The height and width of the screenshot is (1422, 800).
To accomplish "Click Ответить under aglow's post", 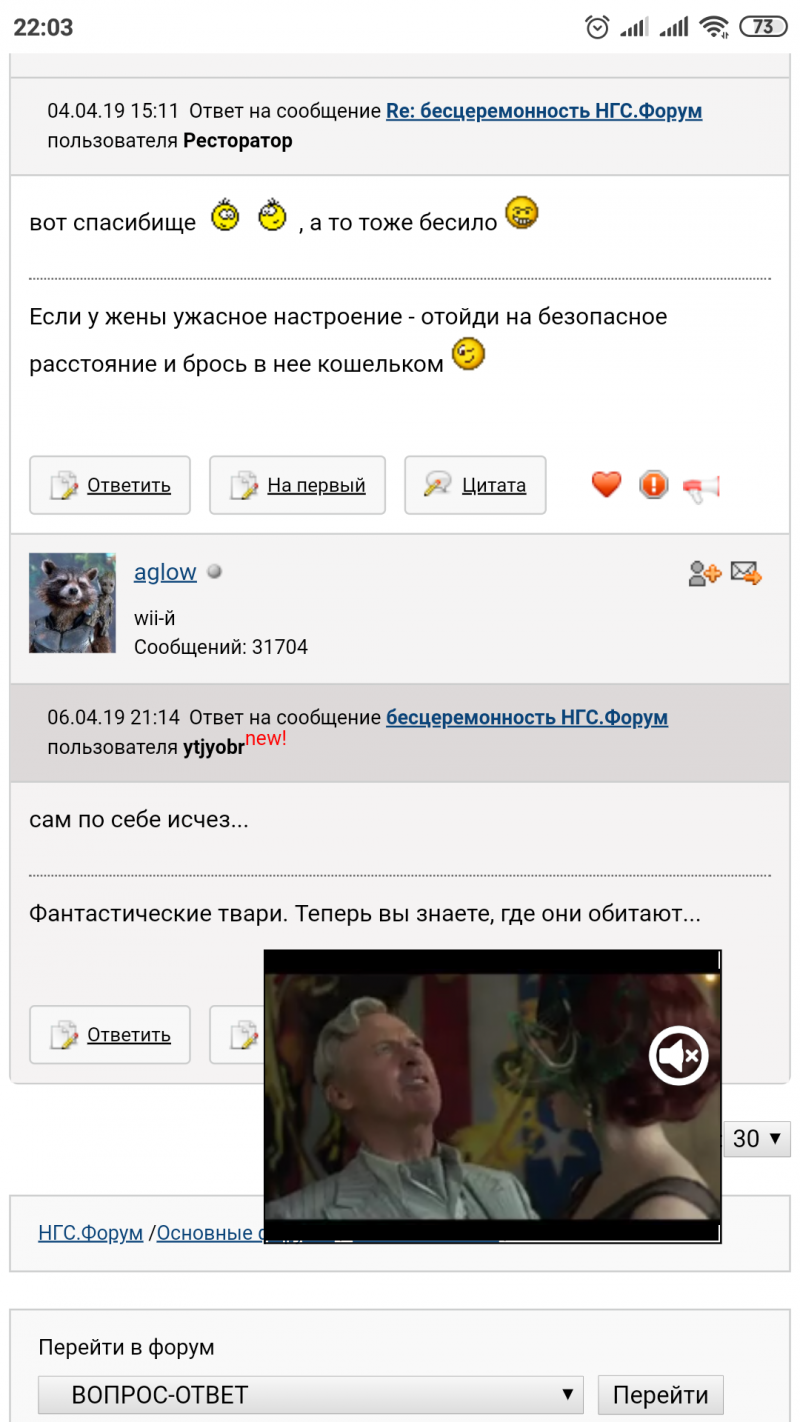I will tap(110, 1034).
